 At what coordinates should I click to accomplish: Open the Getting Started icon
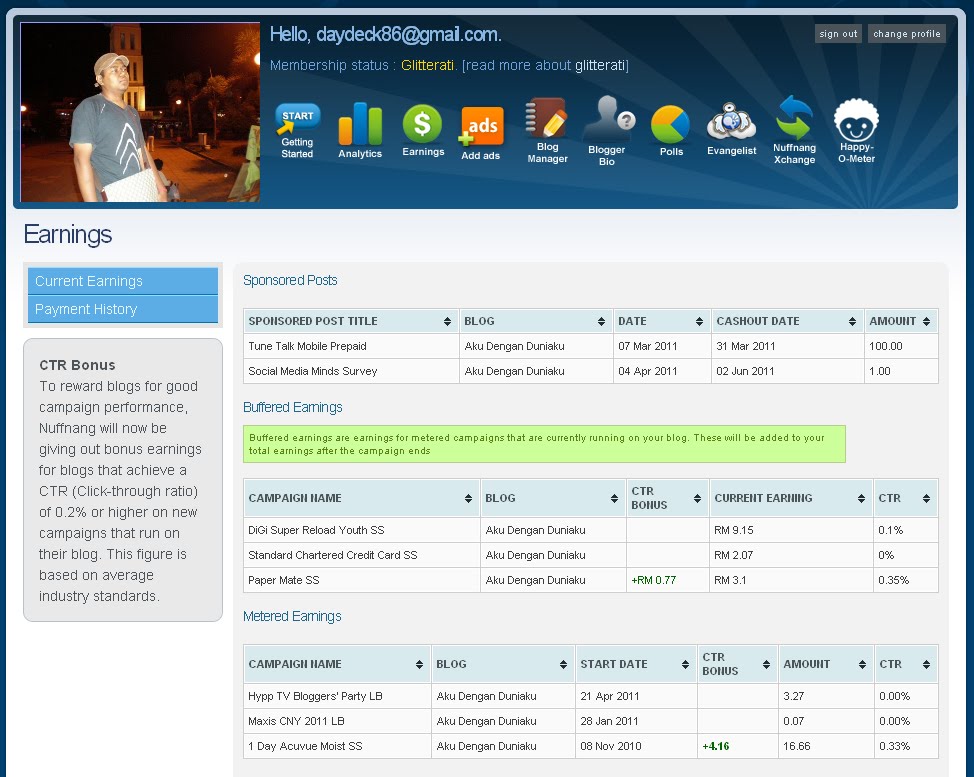point(298,130)
